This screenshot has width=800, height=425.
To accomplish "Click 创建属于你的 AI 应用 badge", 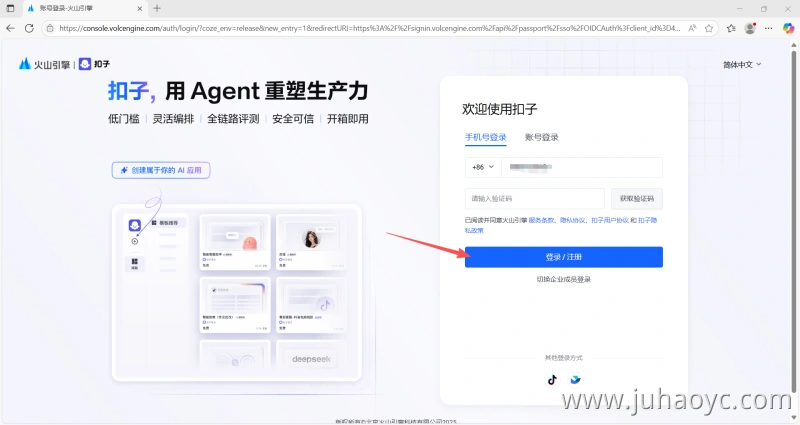I will click(161, 170).
